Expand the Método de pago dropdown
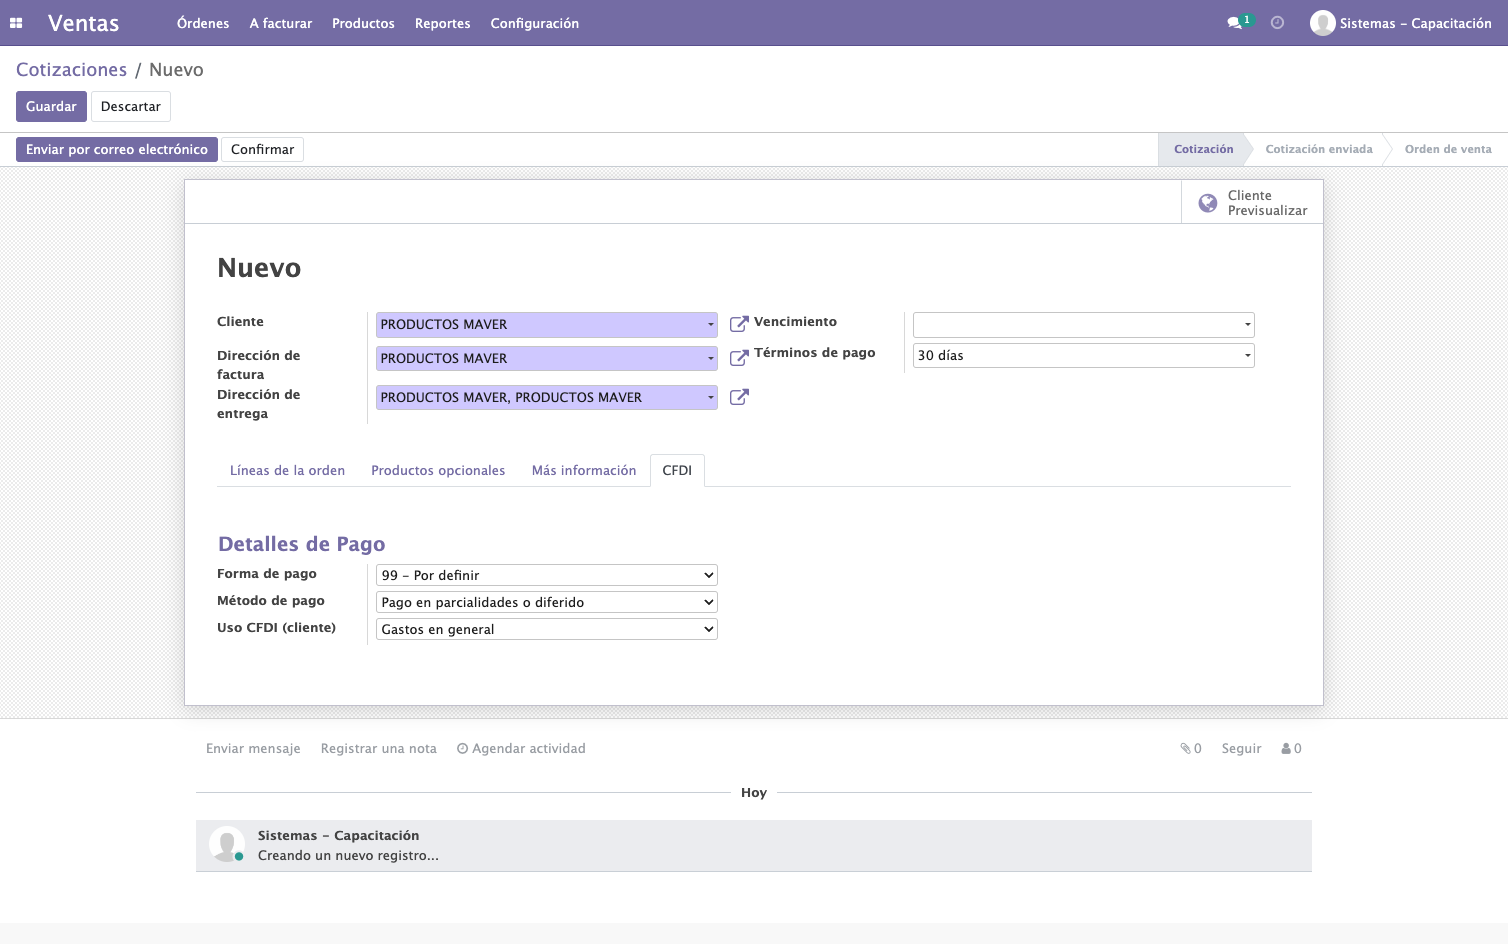Screen dimensions: 1508x944 tap(547, 602)
